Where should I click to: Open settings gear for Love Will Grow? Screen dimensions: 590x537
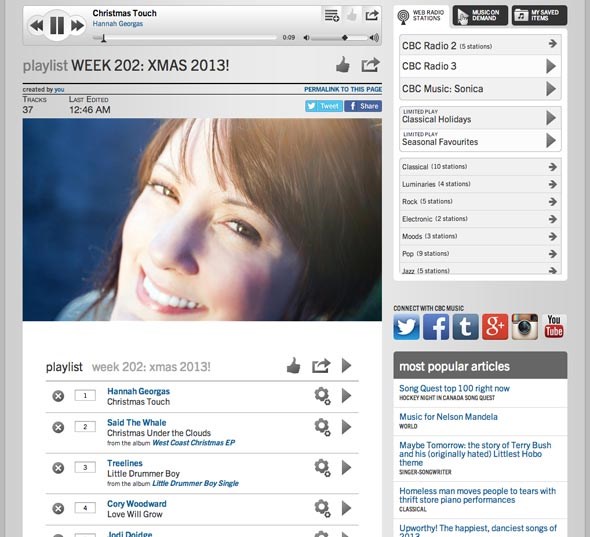tap(322, 508)
